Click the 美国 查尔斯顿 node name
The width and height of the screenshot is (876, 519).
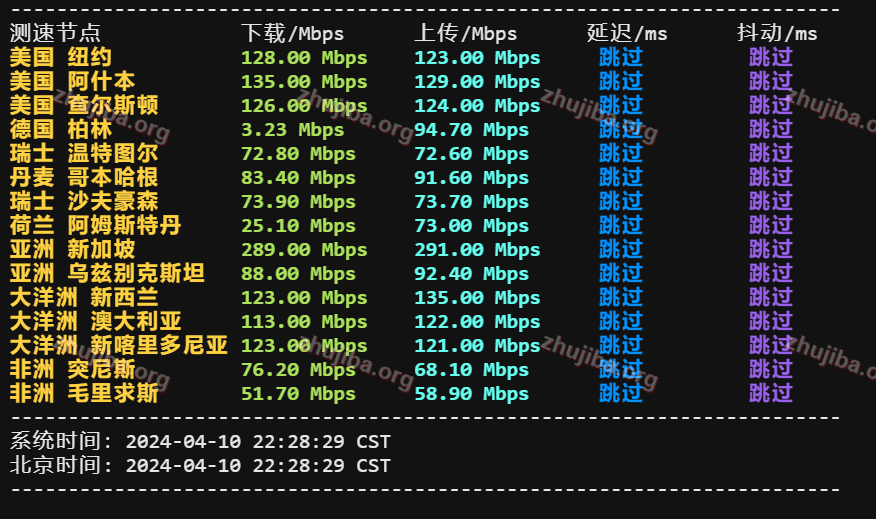click(x=84, y=106)
